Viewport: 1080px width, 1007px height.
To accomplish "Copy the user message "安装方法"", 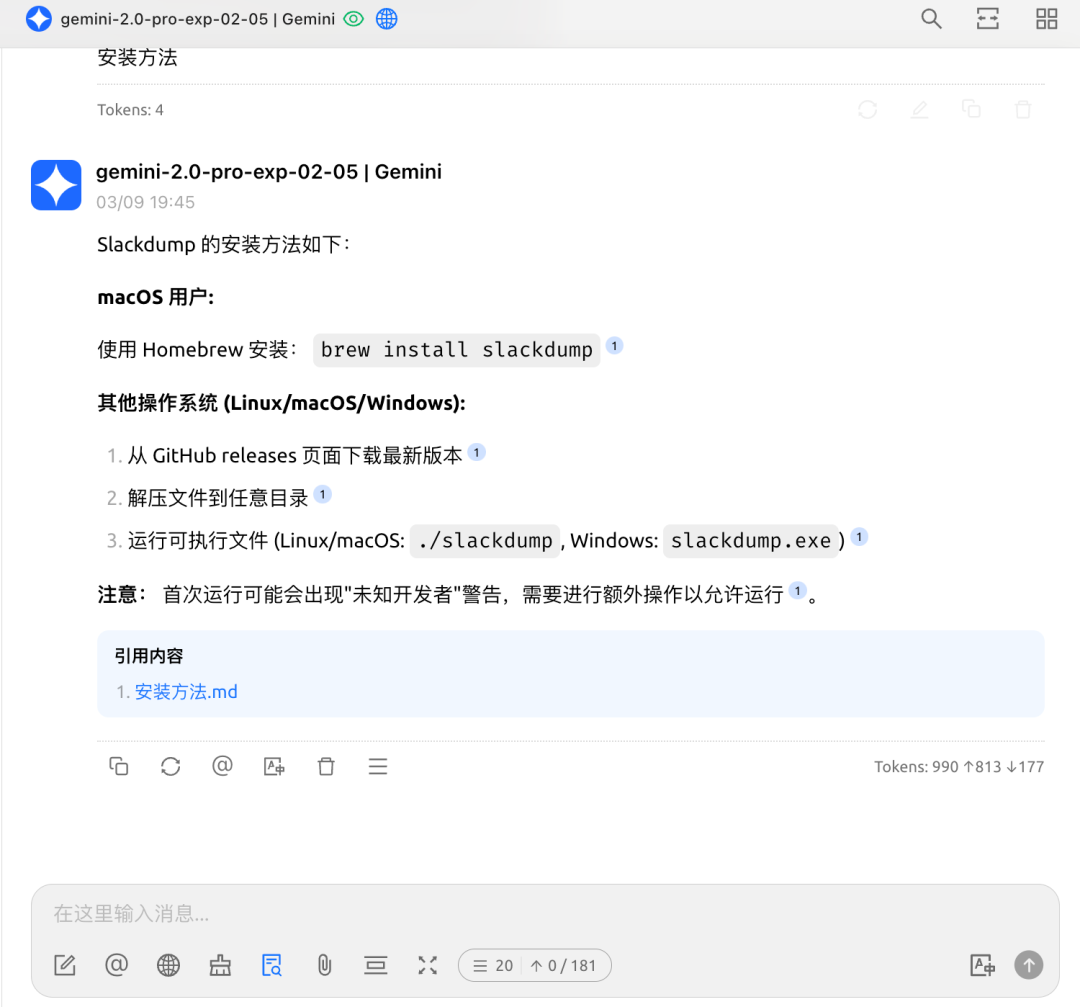I will click(x=971, y=110).
